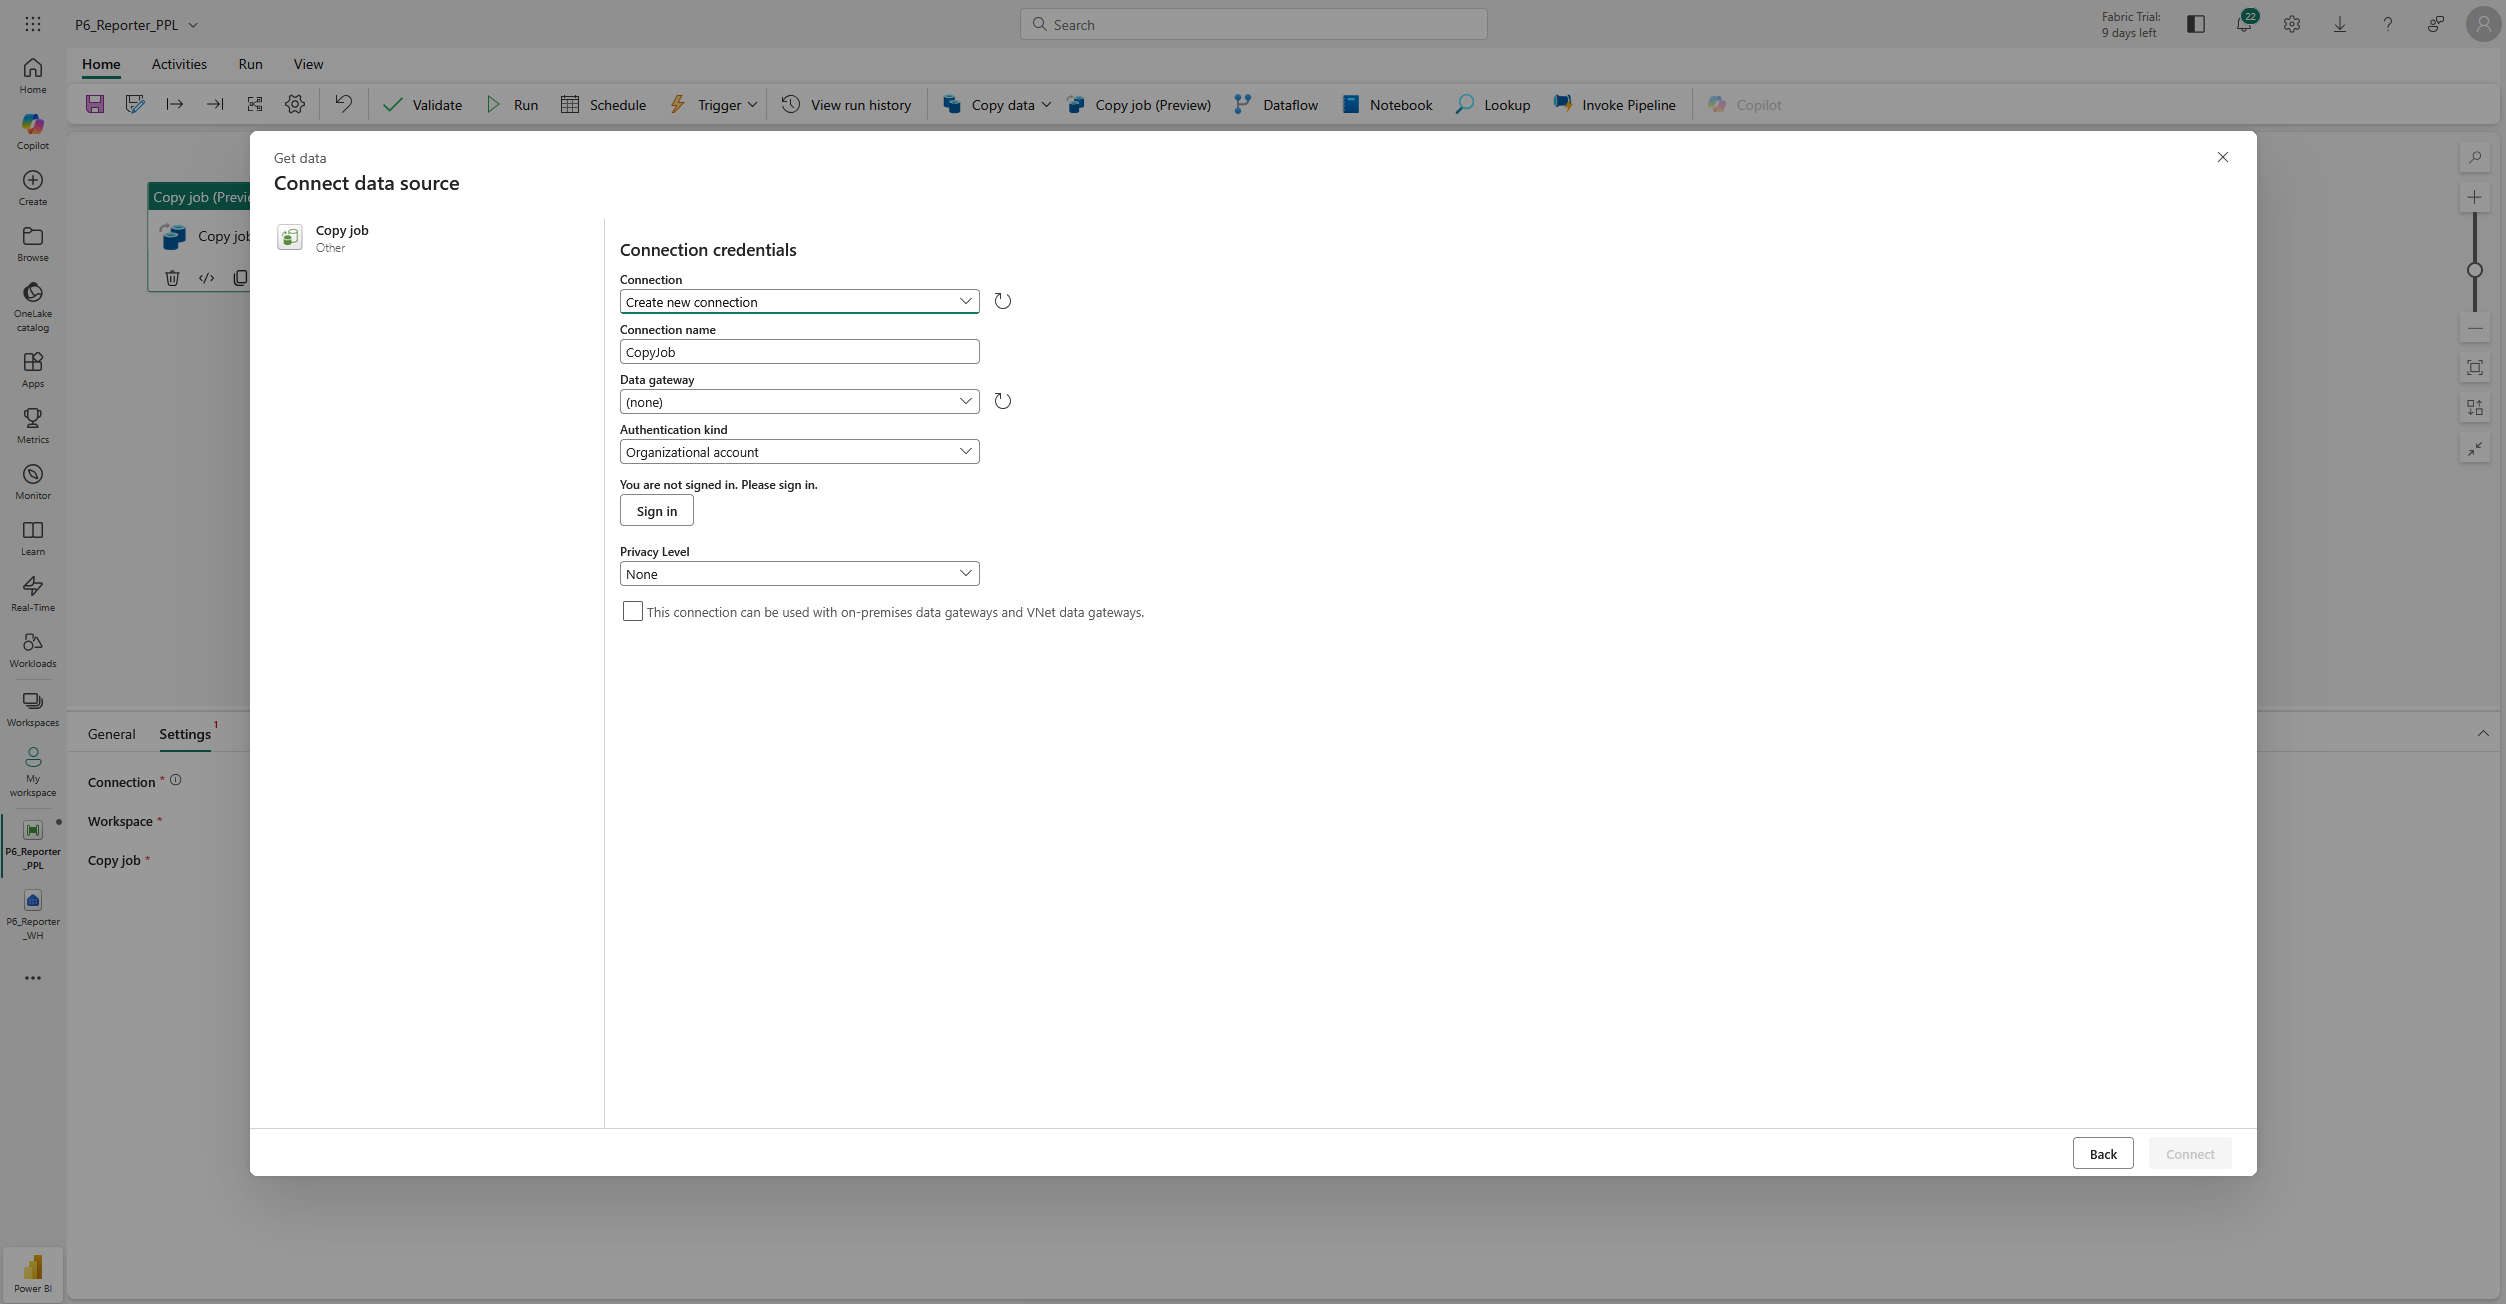
Task: Undo the last action
Action: coord(343,104)
